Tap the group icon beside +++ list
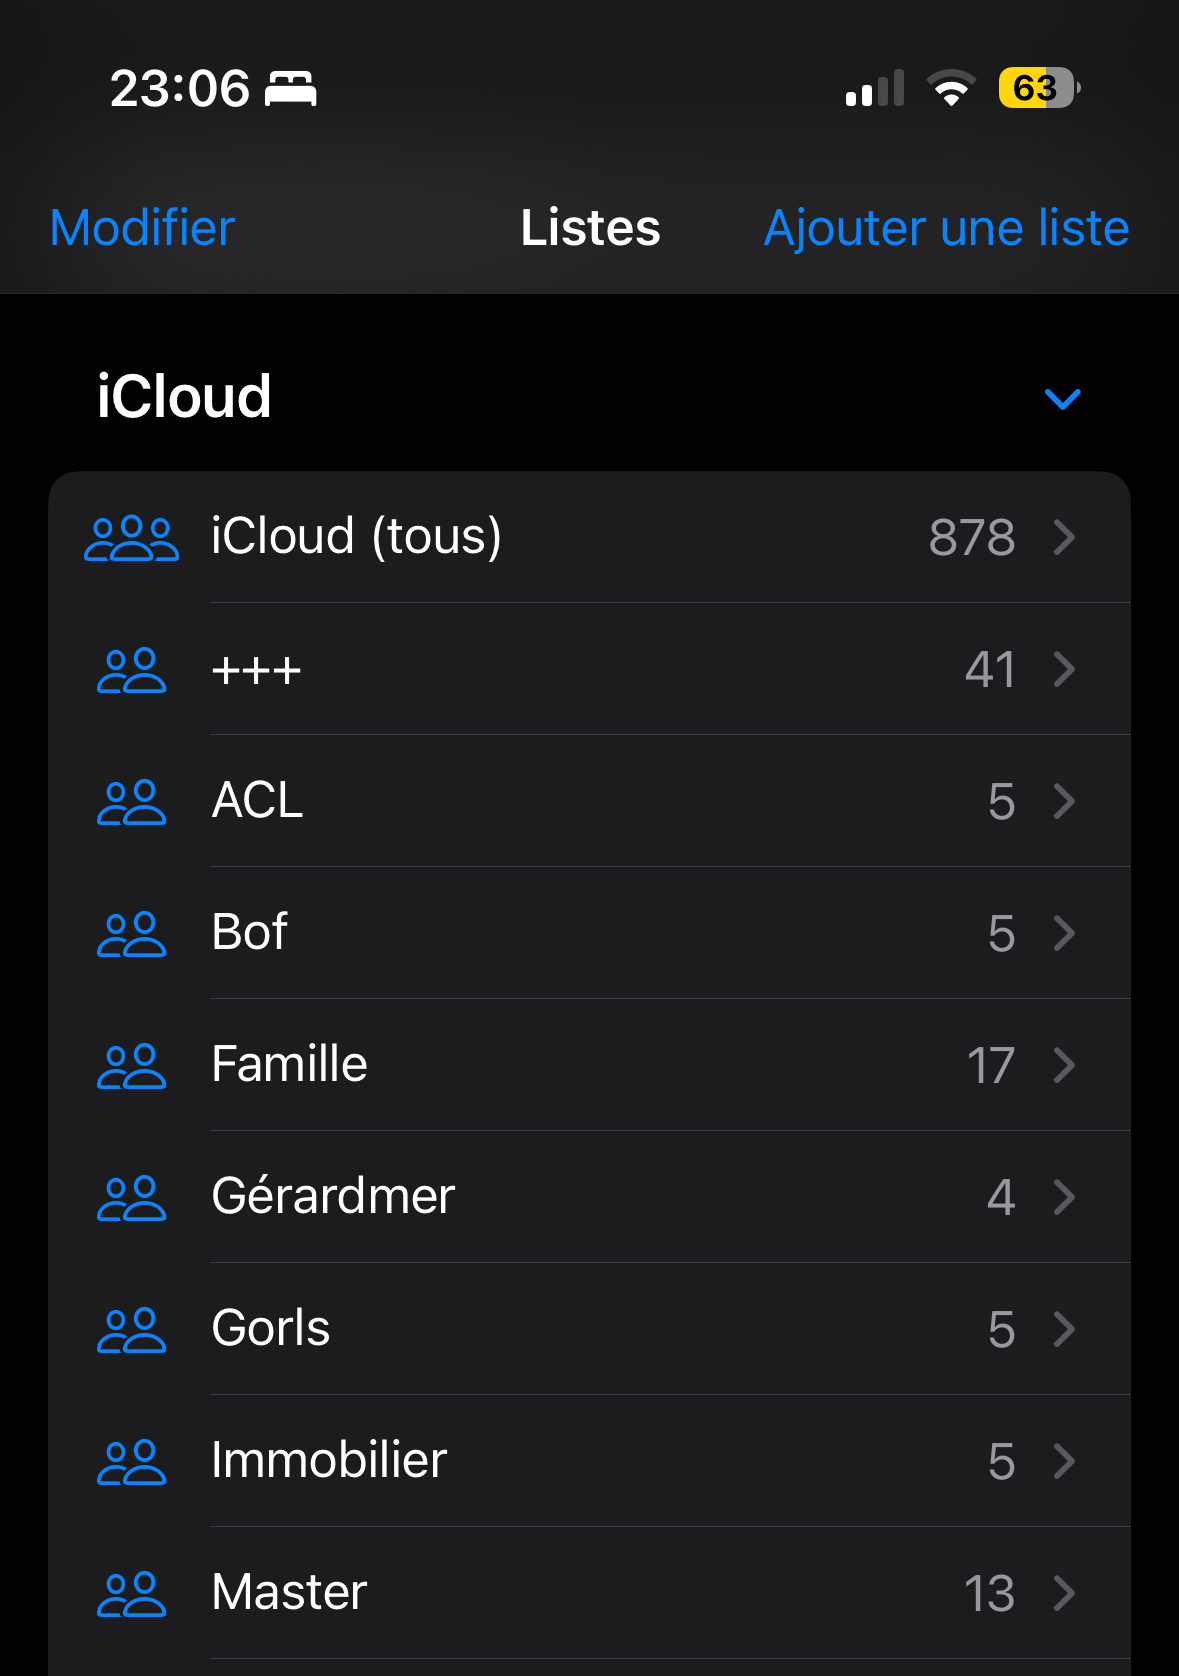 131,670
